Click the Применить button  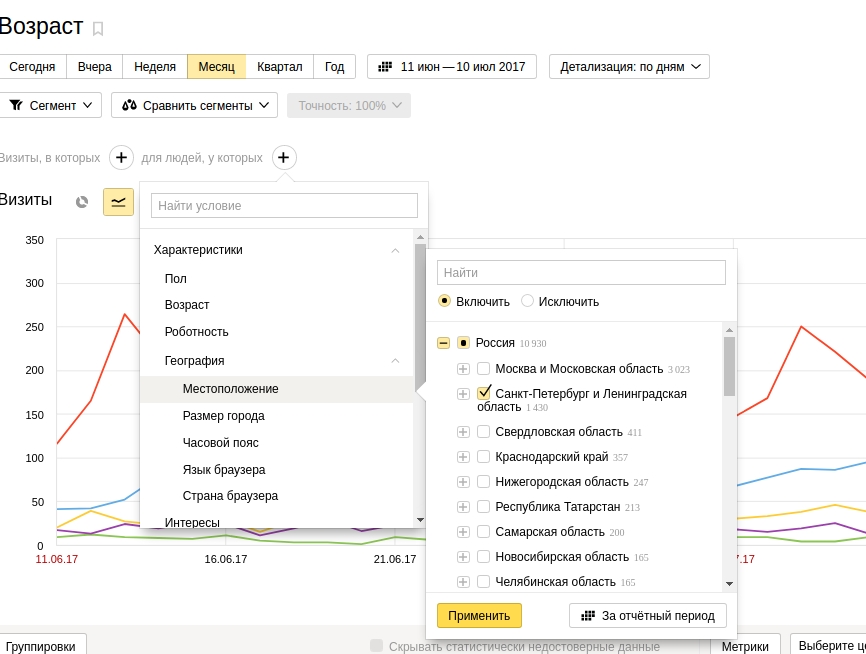[x=479, y=615]
